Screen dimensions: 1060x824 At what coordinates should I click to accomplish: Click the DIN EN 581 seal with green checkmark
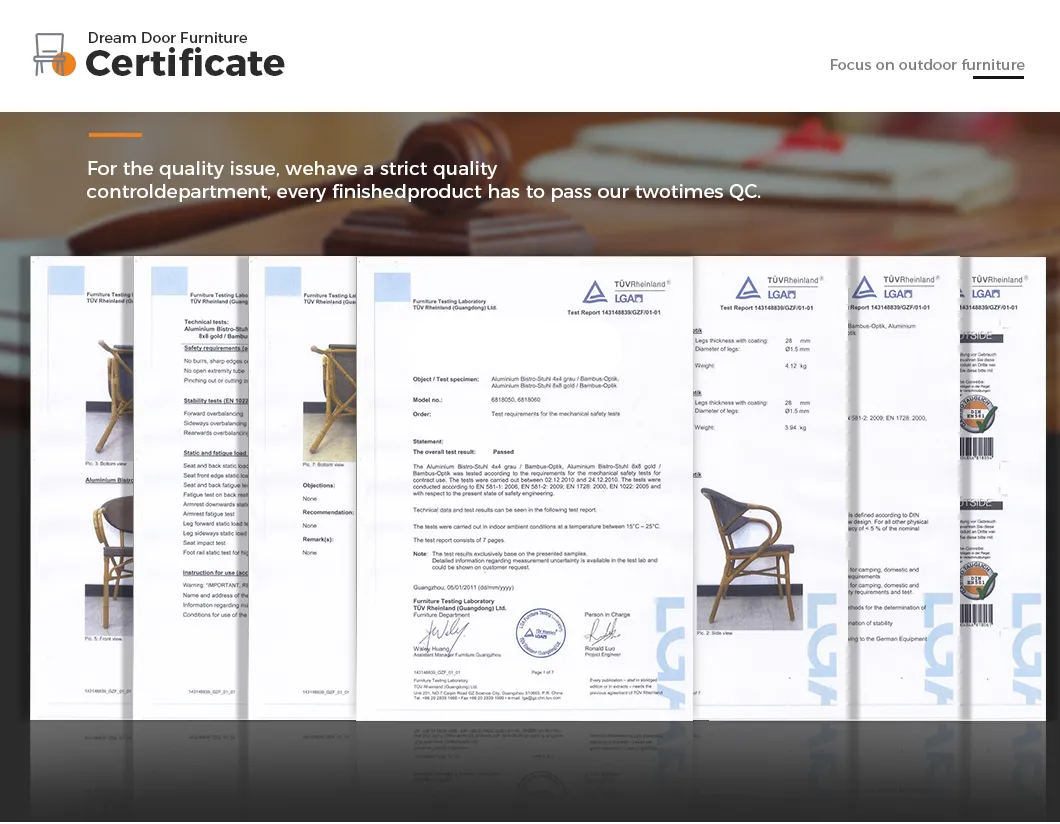(x=980, y=414)
